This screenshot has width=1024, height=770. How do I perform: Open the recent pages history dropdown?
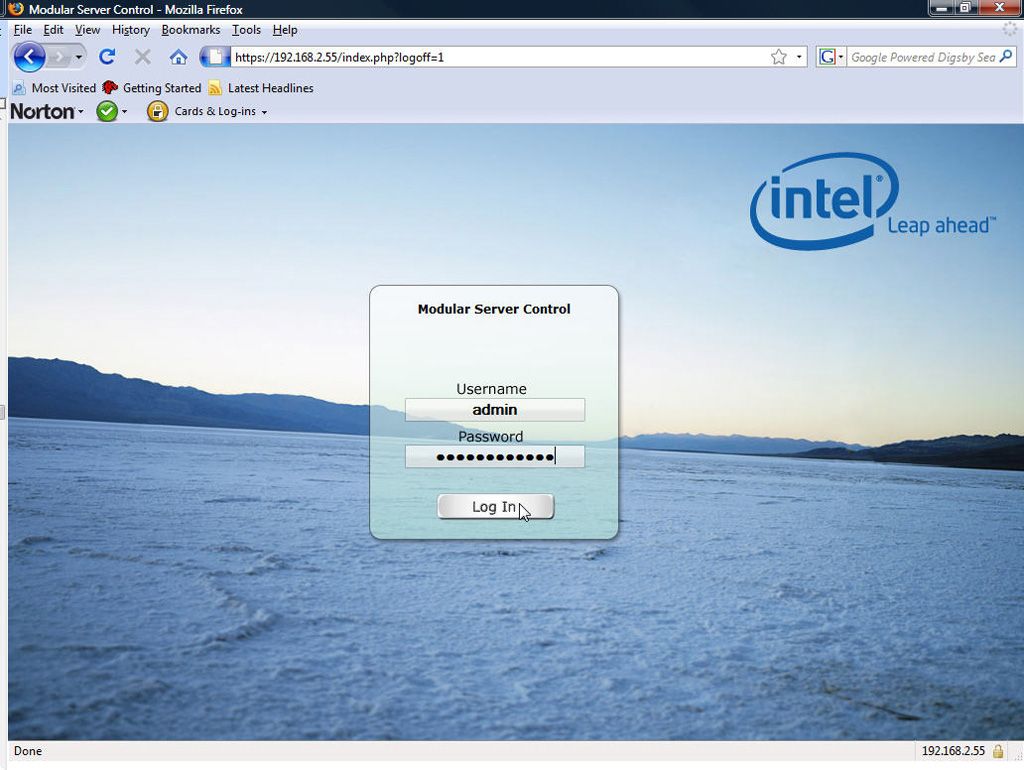[x=78, y=57]
